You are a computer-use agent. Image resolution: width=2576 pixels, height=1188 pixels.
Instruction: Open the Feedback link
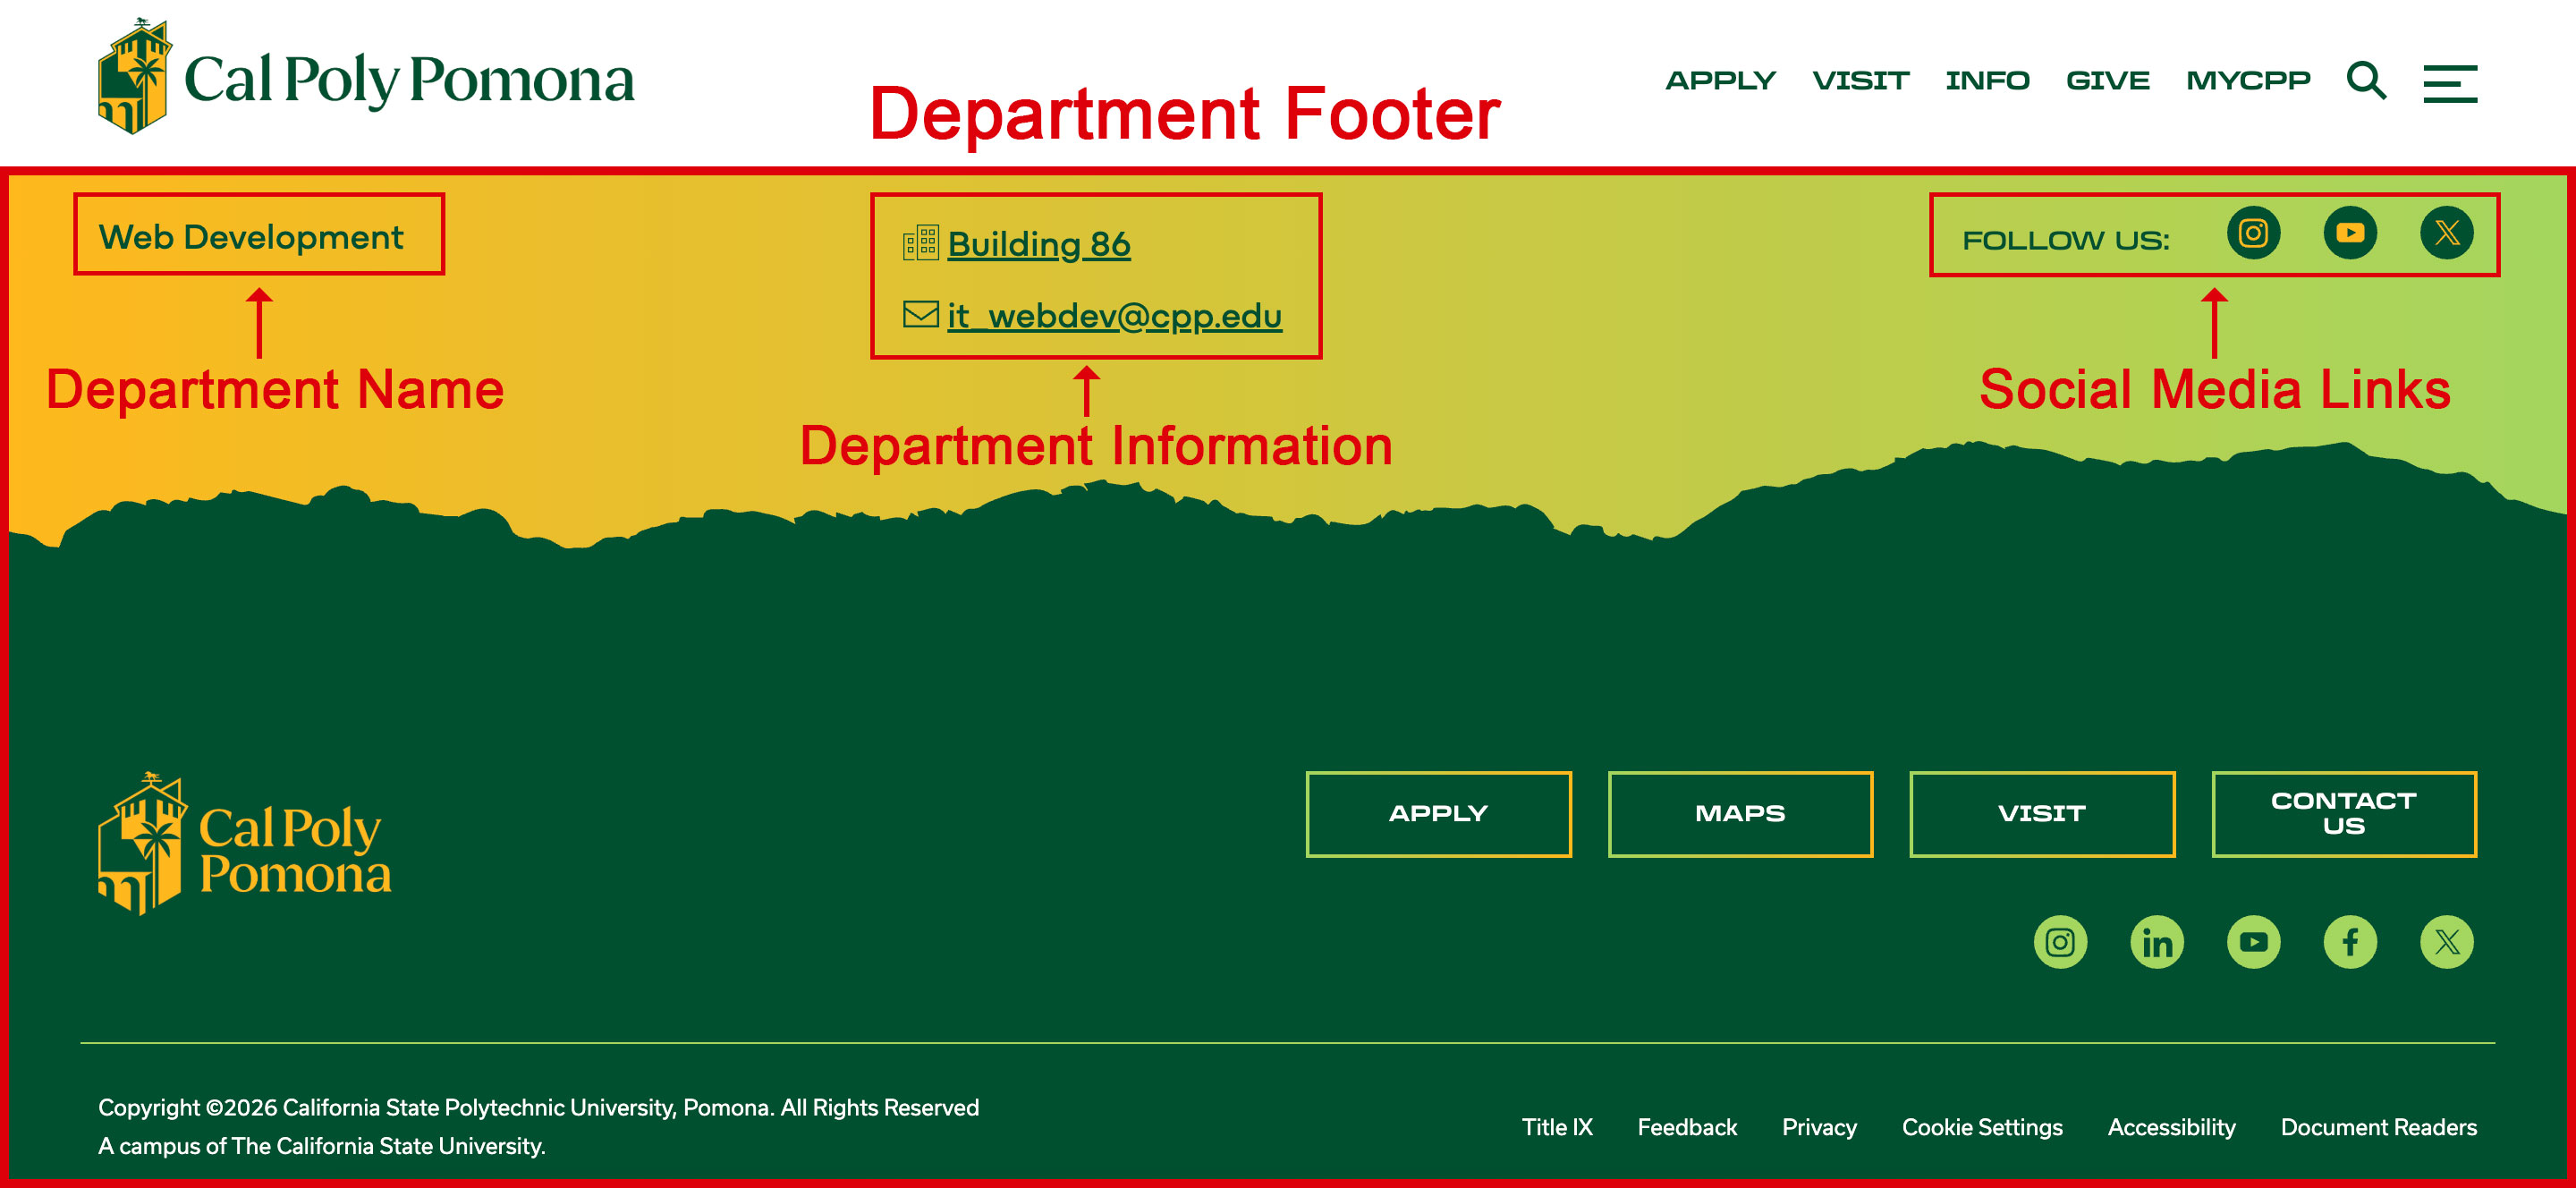1687,1127
